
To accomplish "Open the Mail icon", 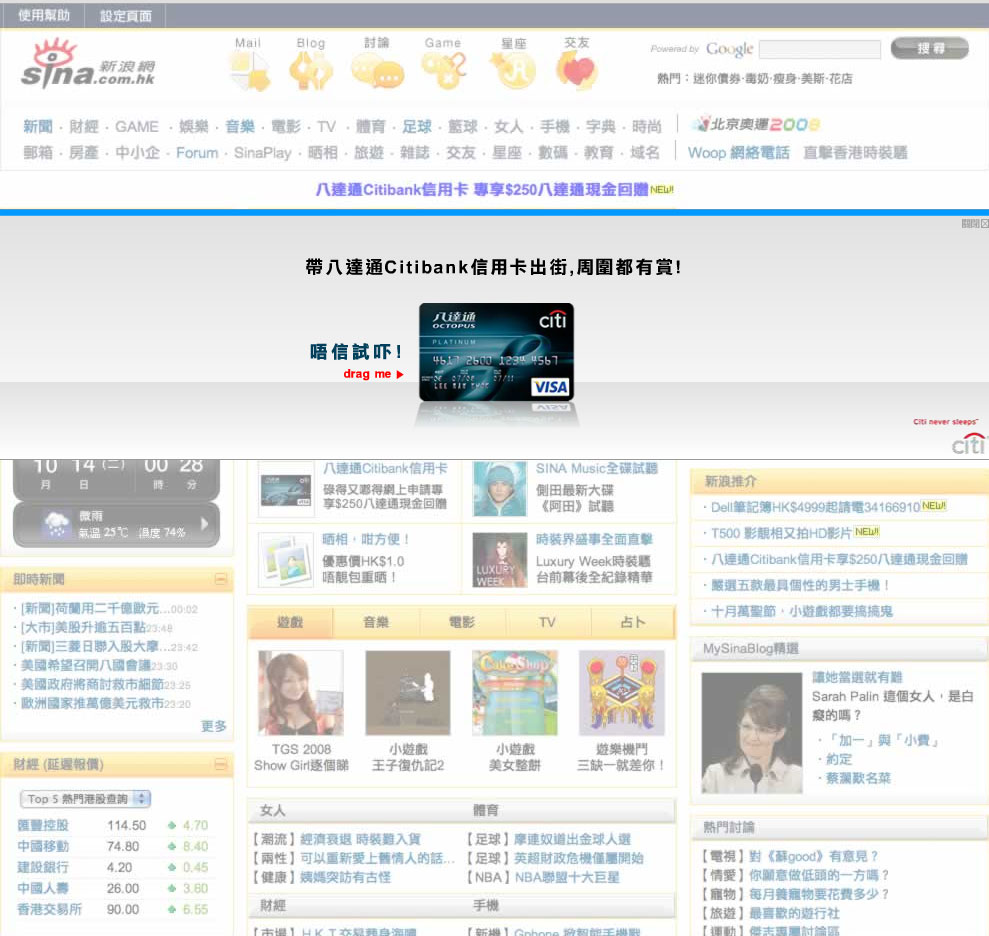I will click(x=250, y=70).
